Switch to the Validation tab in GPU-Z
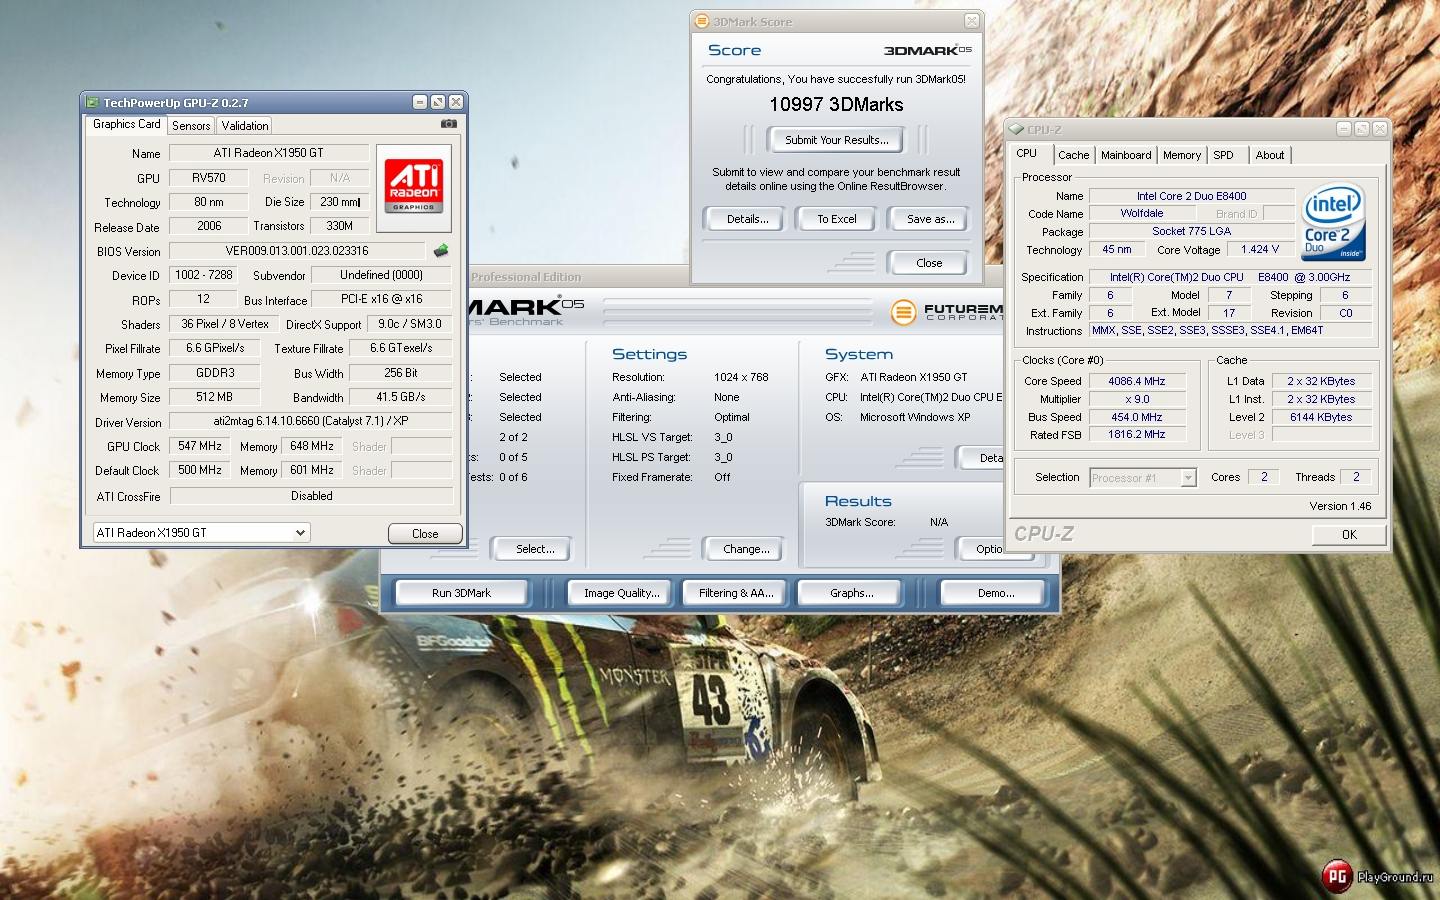This screenshot has width=1440, height=900. click(x=245, y=126)
